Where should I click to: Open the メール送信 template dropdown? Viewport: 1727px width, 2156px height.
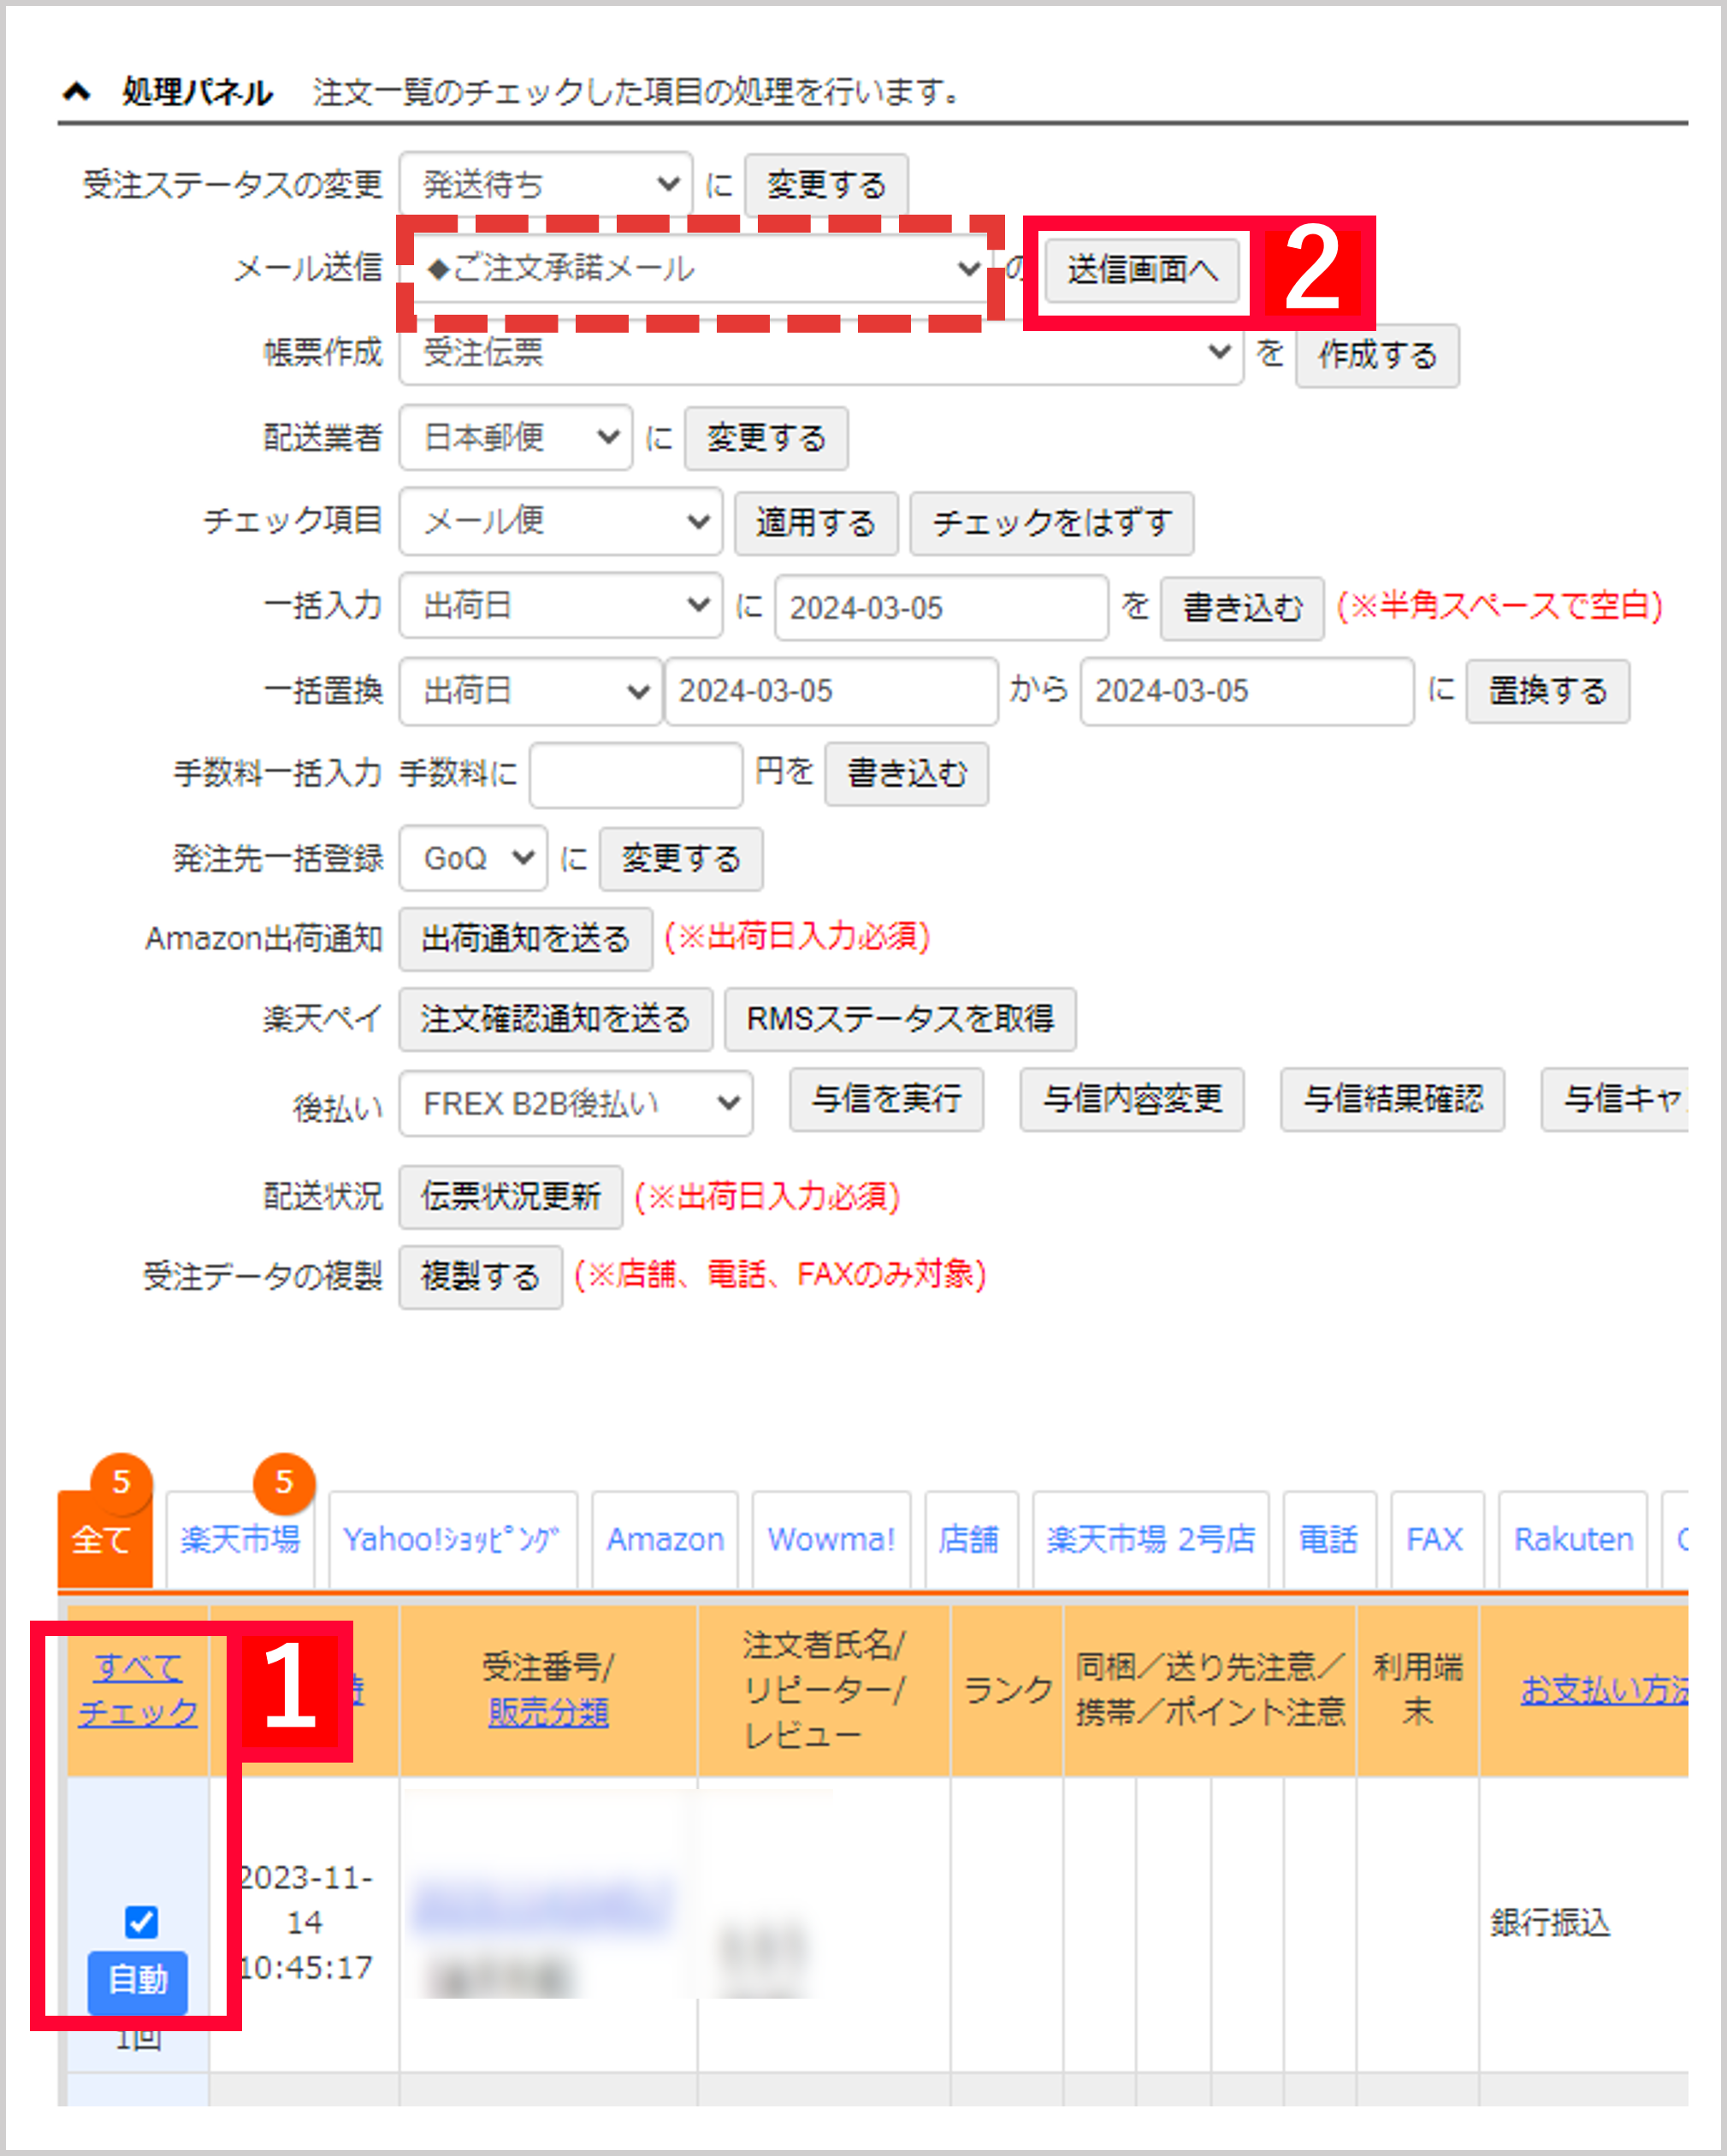[701, 268]
